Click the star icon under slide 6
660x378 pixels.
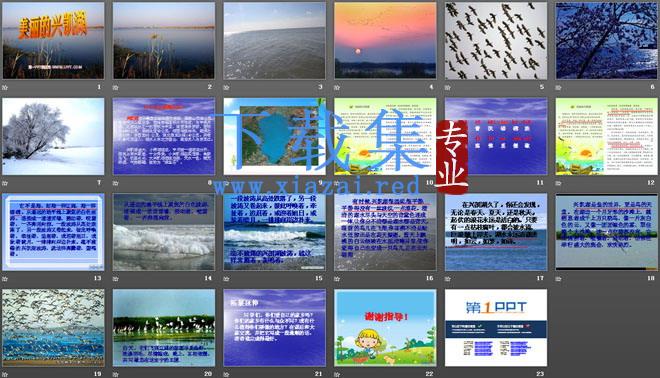pos(558,88)
